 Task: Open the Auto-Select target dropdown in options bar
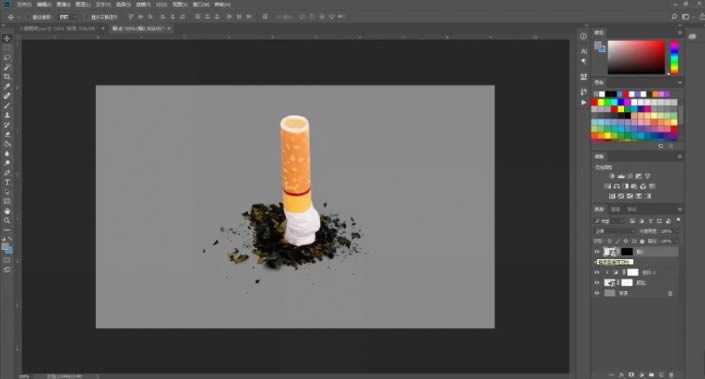(x=67, y=17)
